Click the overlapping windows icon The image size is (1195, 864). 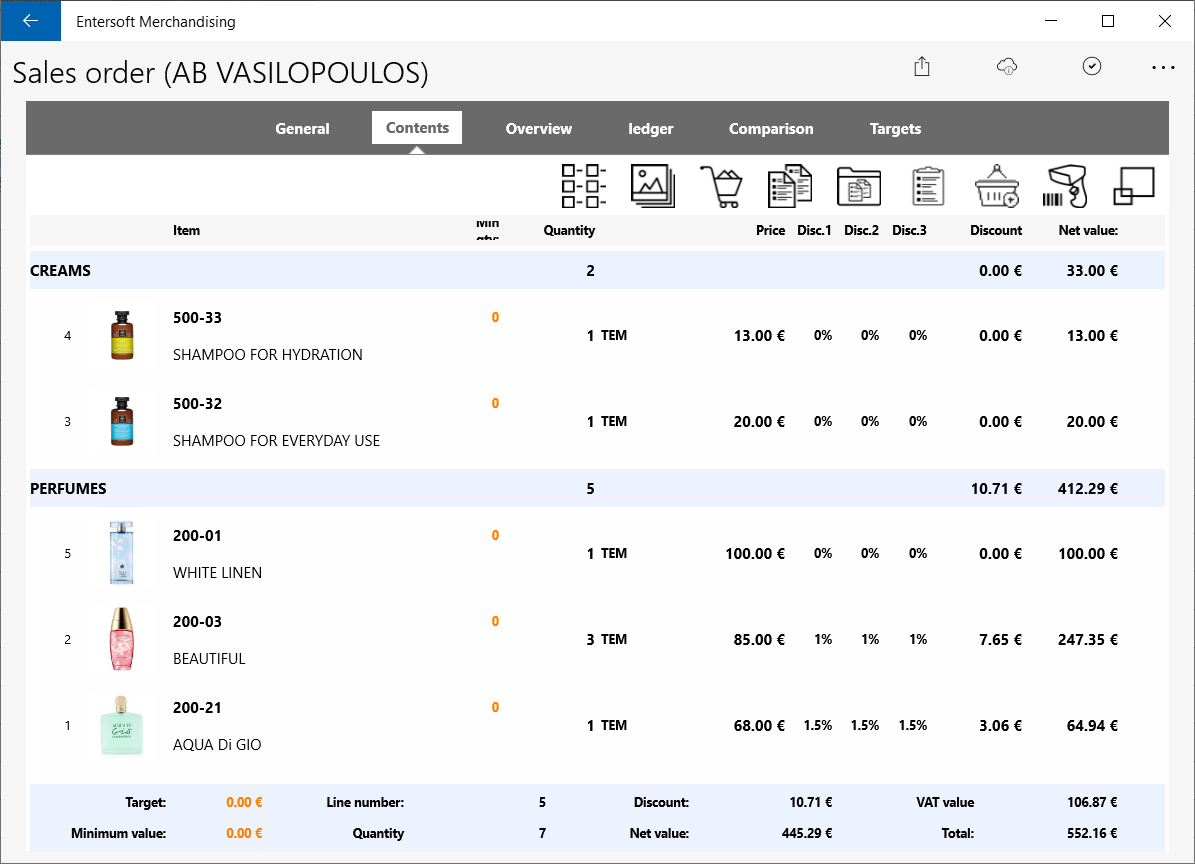1134,186
